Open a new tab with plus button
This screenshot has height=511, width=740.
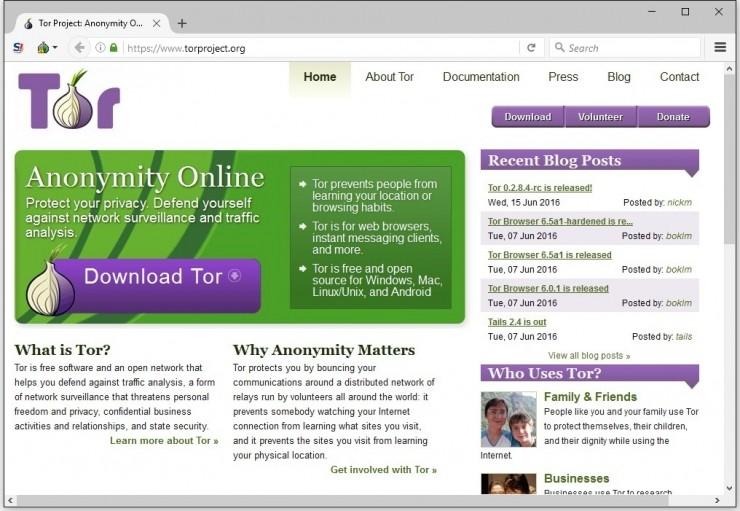pyautogui.click(x=181, y=23)
